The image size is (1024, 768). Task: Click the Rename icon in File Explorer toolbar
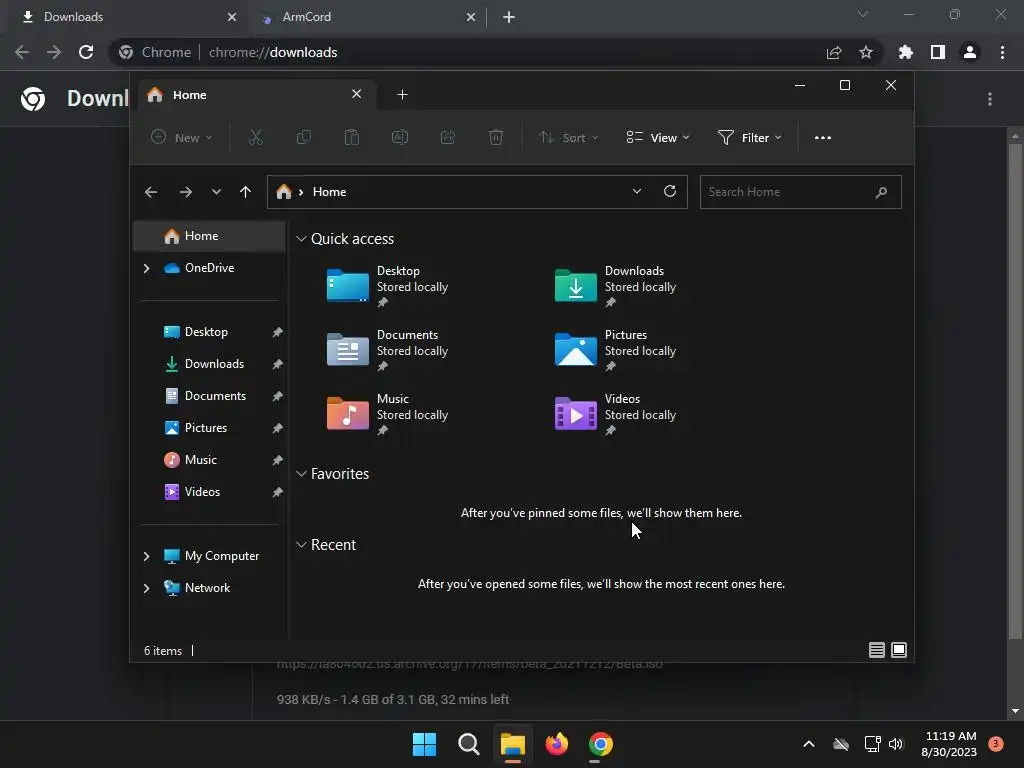pos(400,137)
